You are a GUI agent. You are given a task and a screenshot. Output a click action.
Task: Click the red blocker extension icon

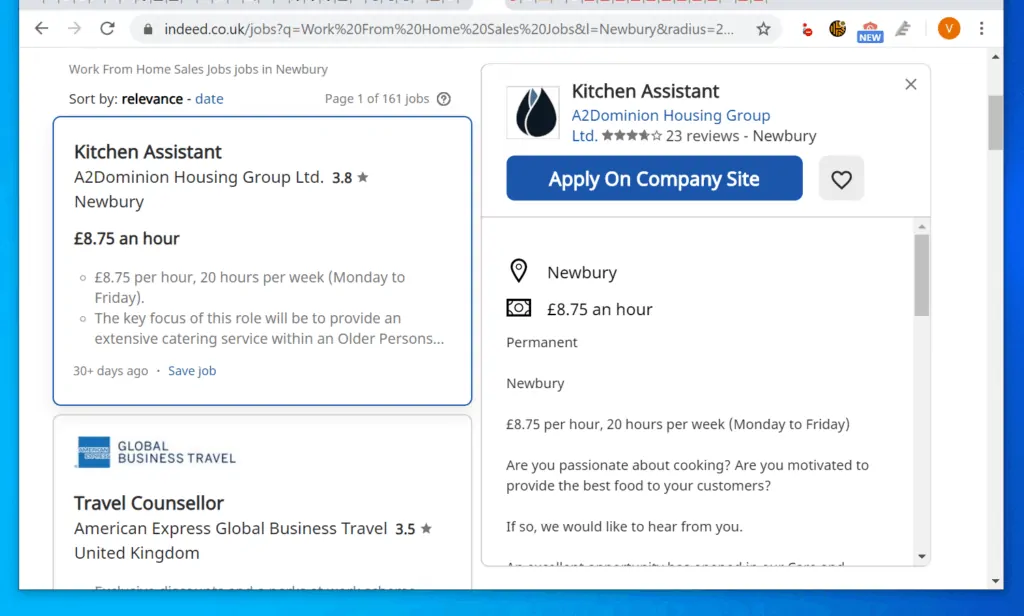coord(806,31)
